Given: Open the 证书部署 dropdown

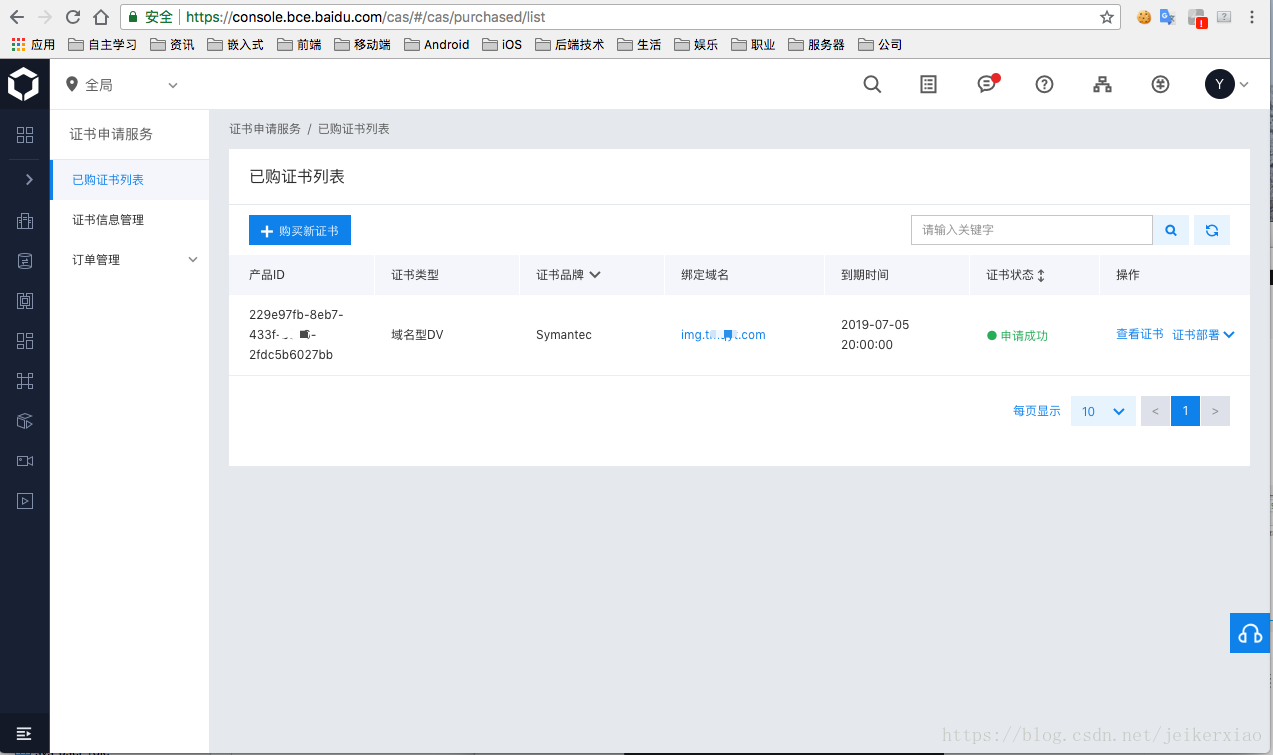Looking at the screenshot, I should point(1203,335).
